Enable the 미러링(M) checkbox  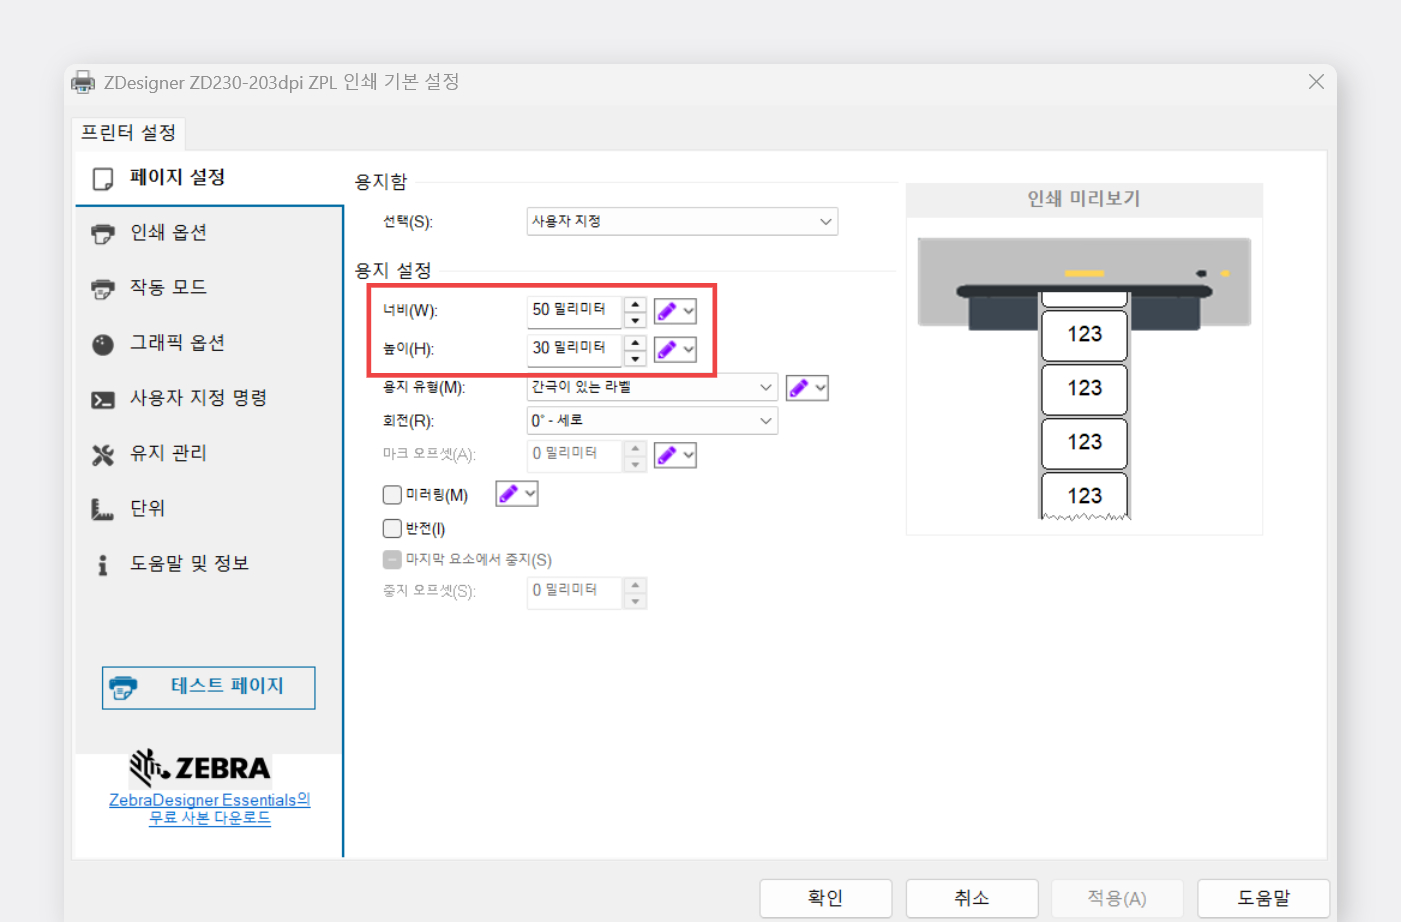click(391, 494)
